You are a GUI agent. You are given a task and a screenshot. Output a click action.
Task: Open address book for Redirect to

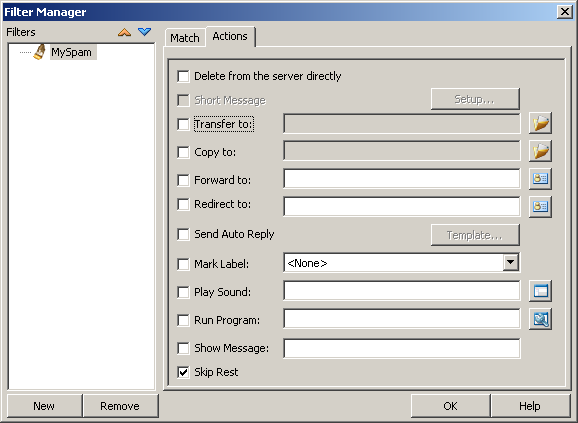click(540, 207)
